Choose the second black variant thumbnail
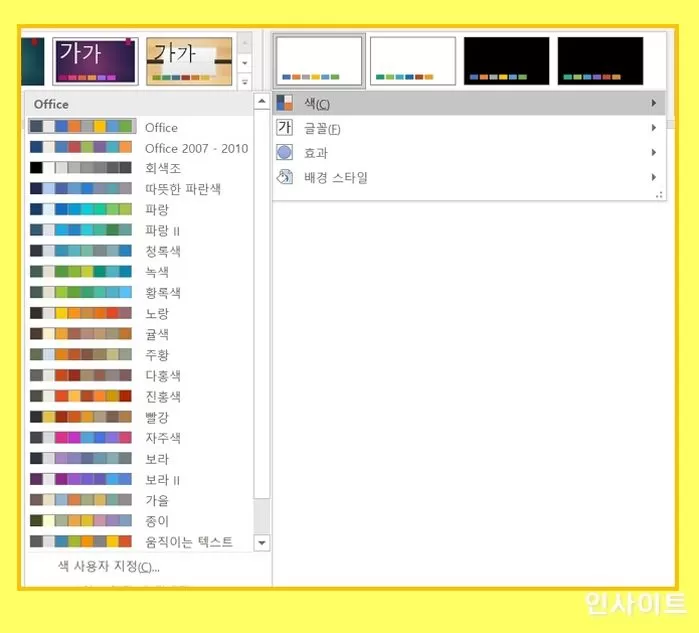 pos(600,61)
